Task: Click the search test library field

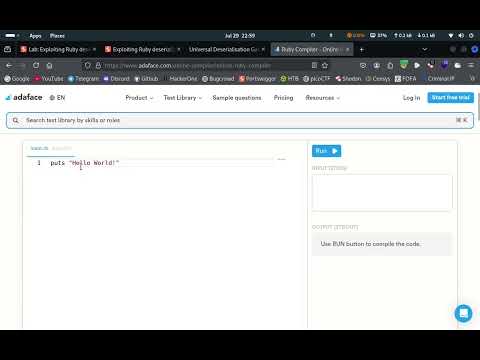Action: (x=240, y=120)
